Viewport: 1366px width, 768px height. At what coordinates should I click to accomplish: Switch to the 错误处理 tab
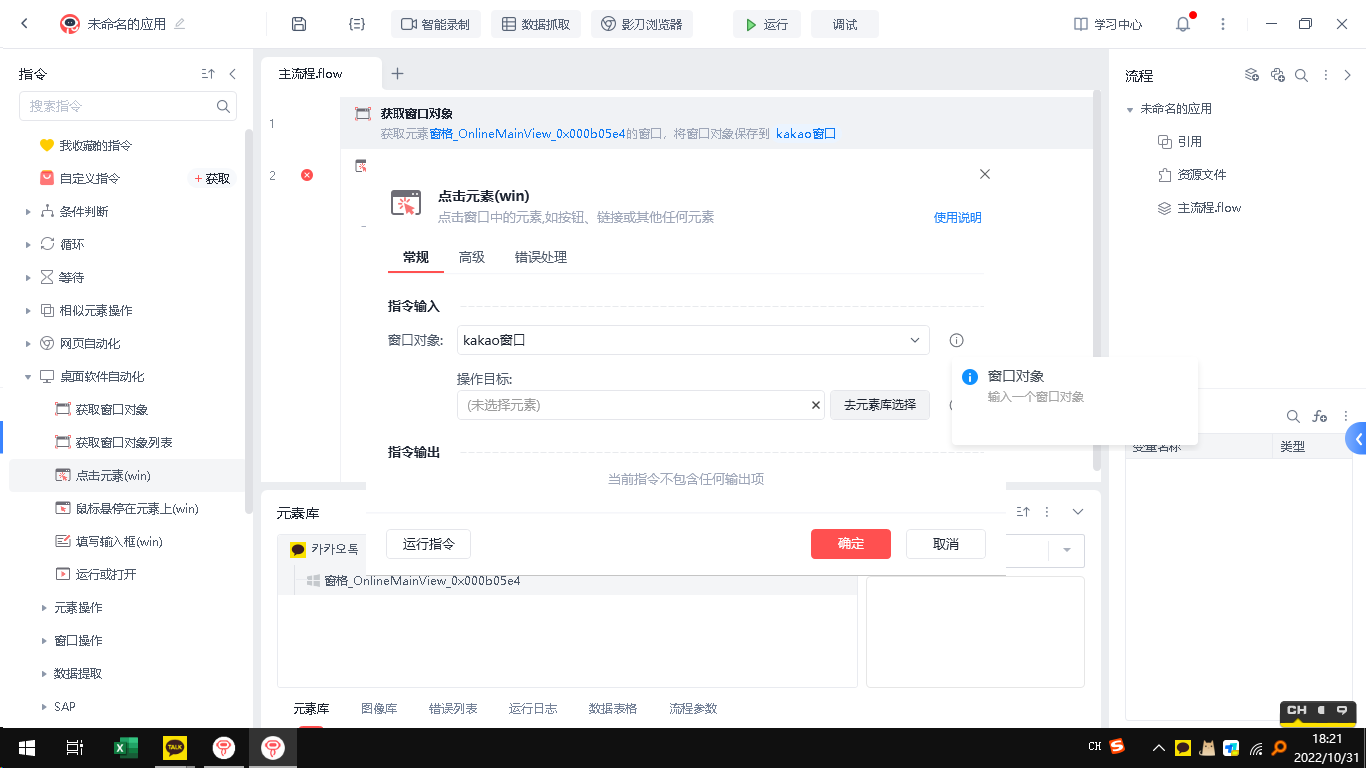[x=540, y=257]
